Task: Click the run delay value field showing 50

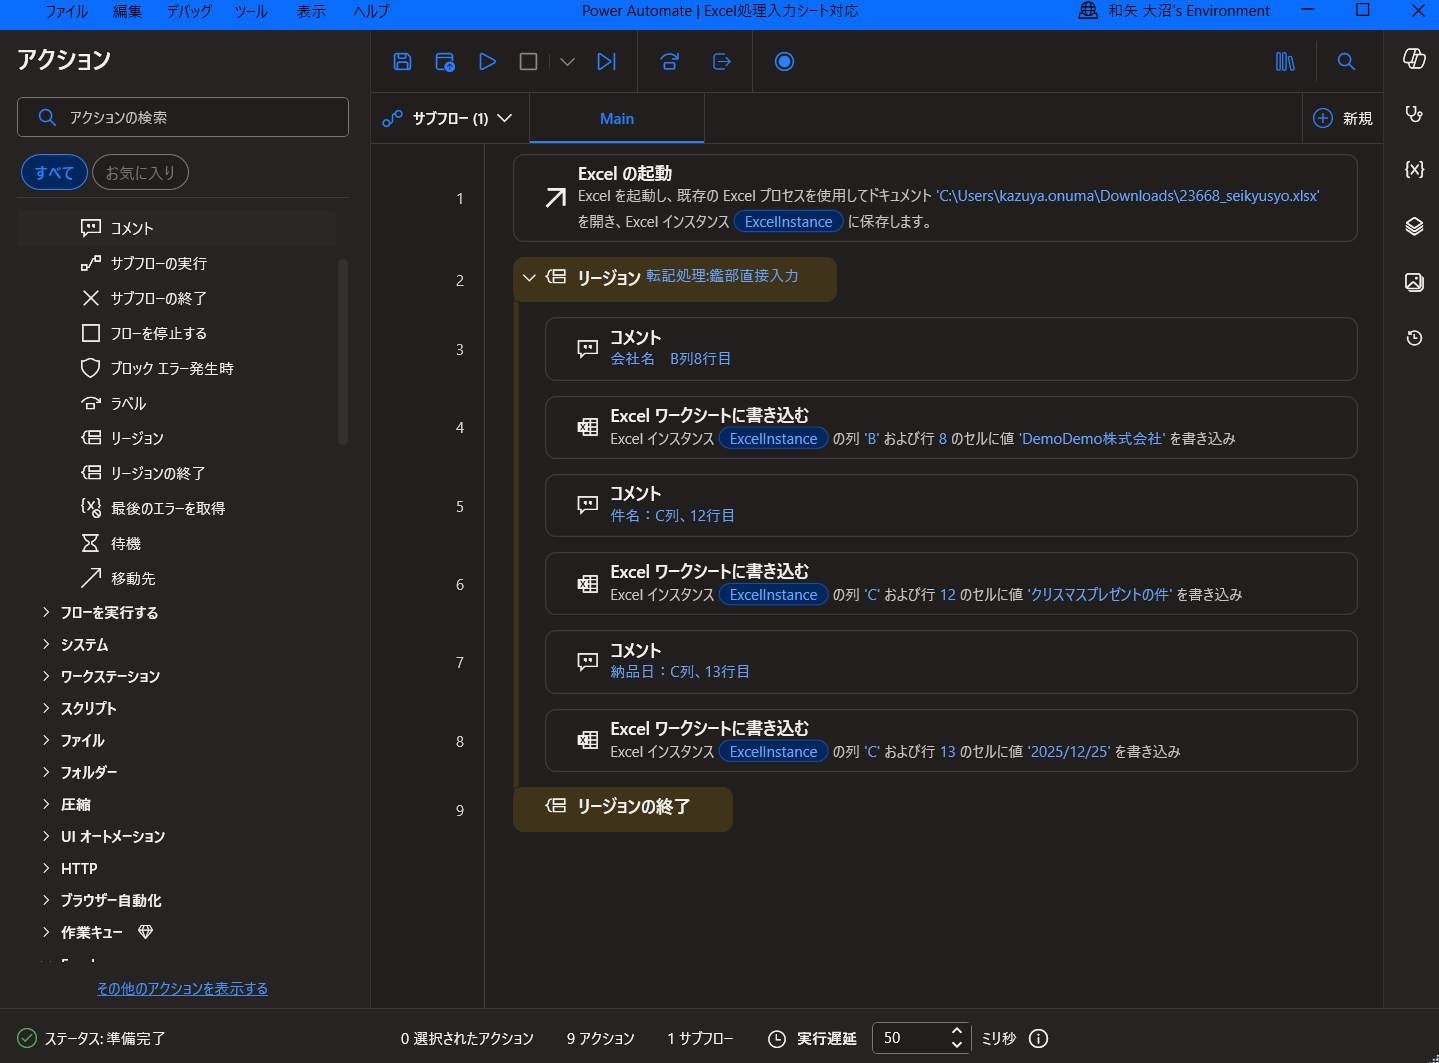Action: click(909, 1038)
